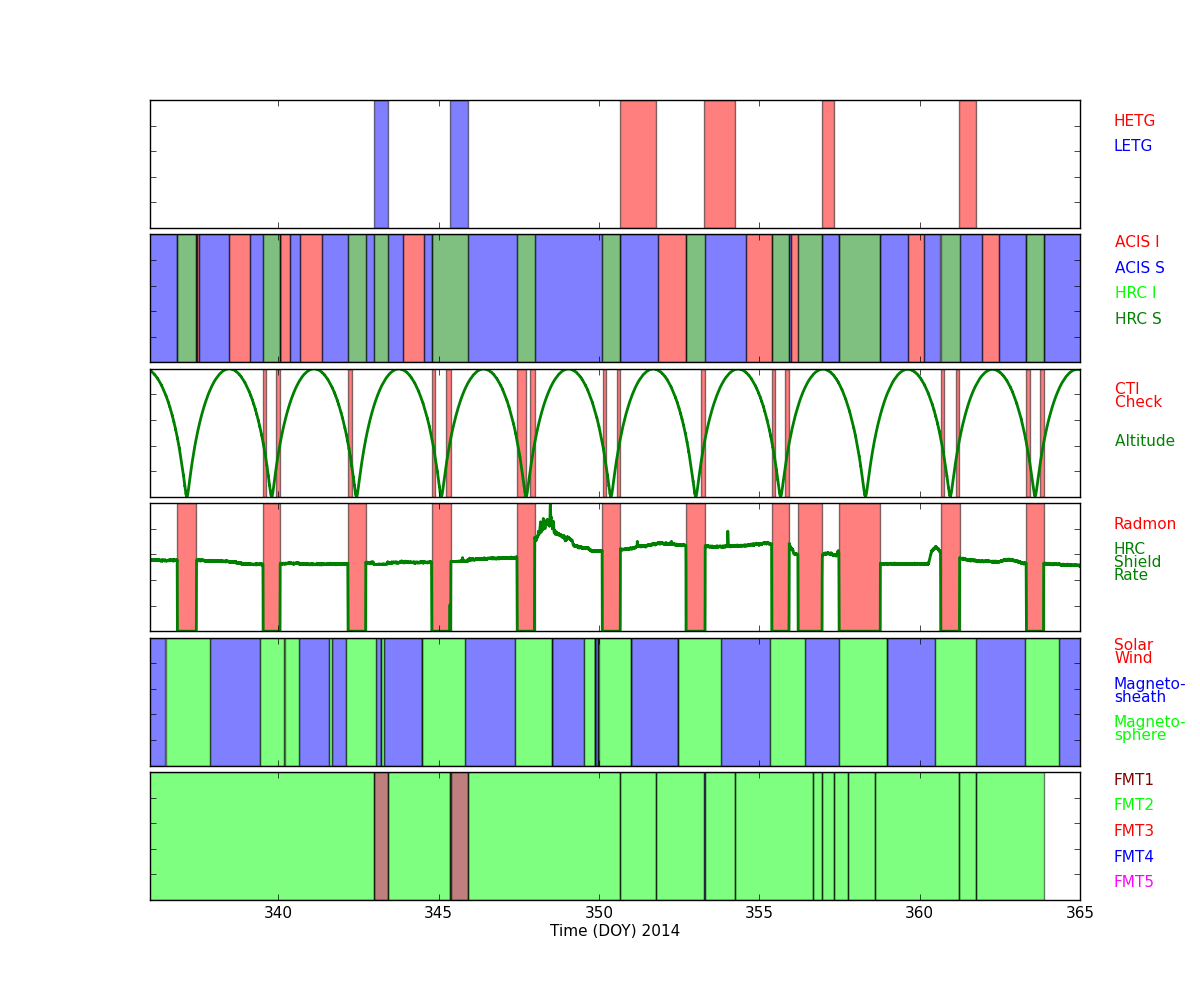
Task: Select the Solar Wind legend label
Action: [x=1133, y=652]
